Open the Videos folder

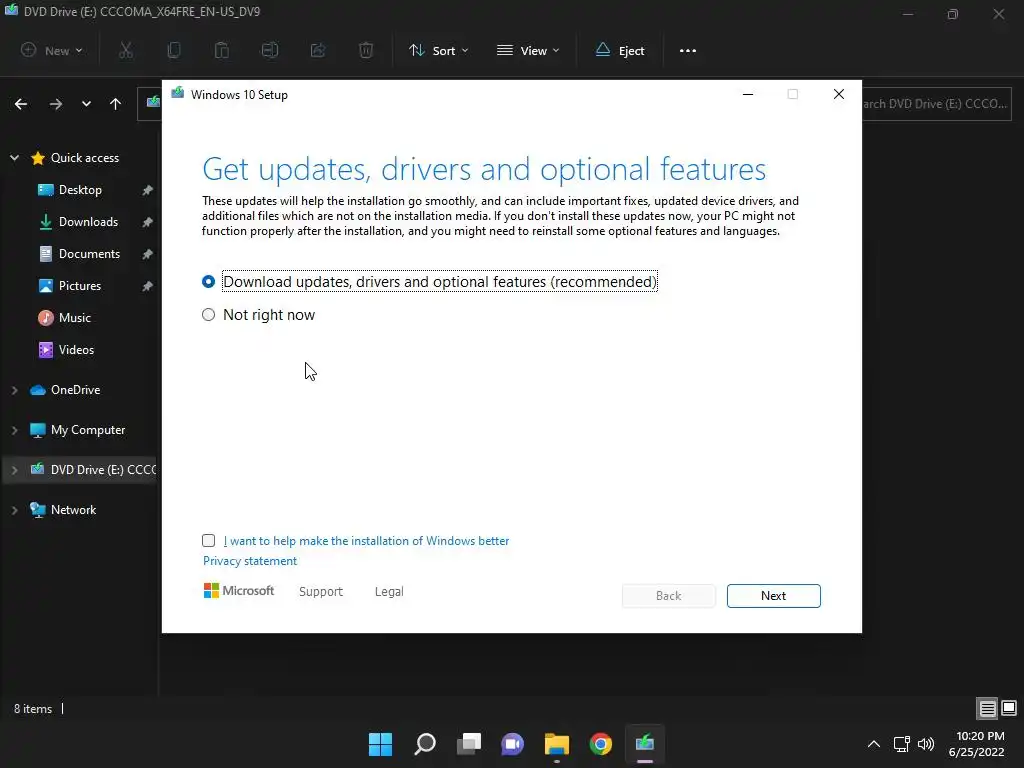tap(76, 350)
